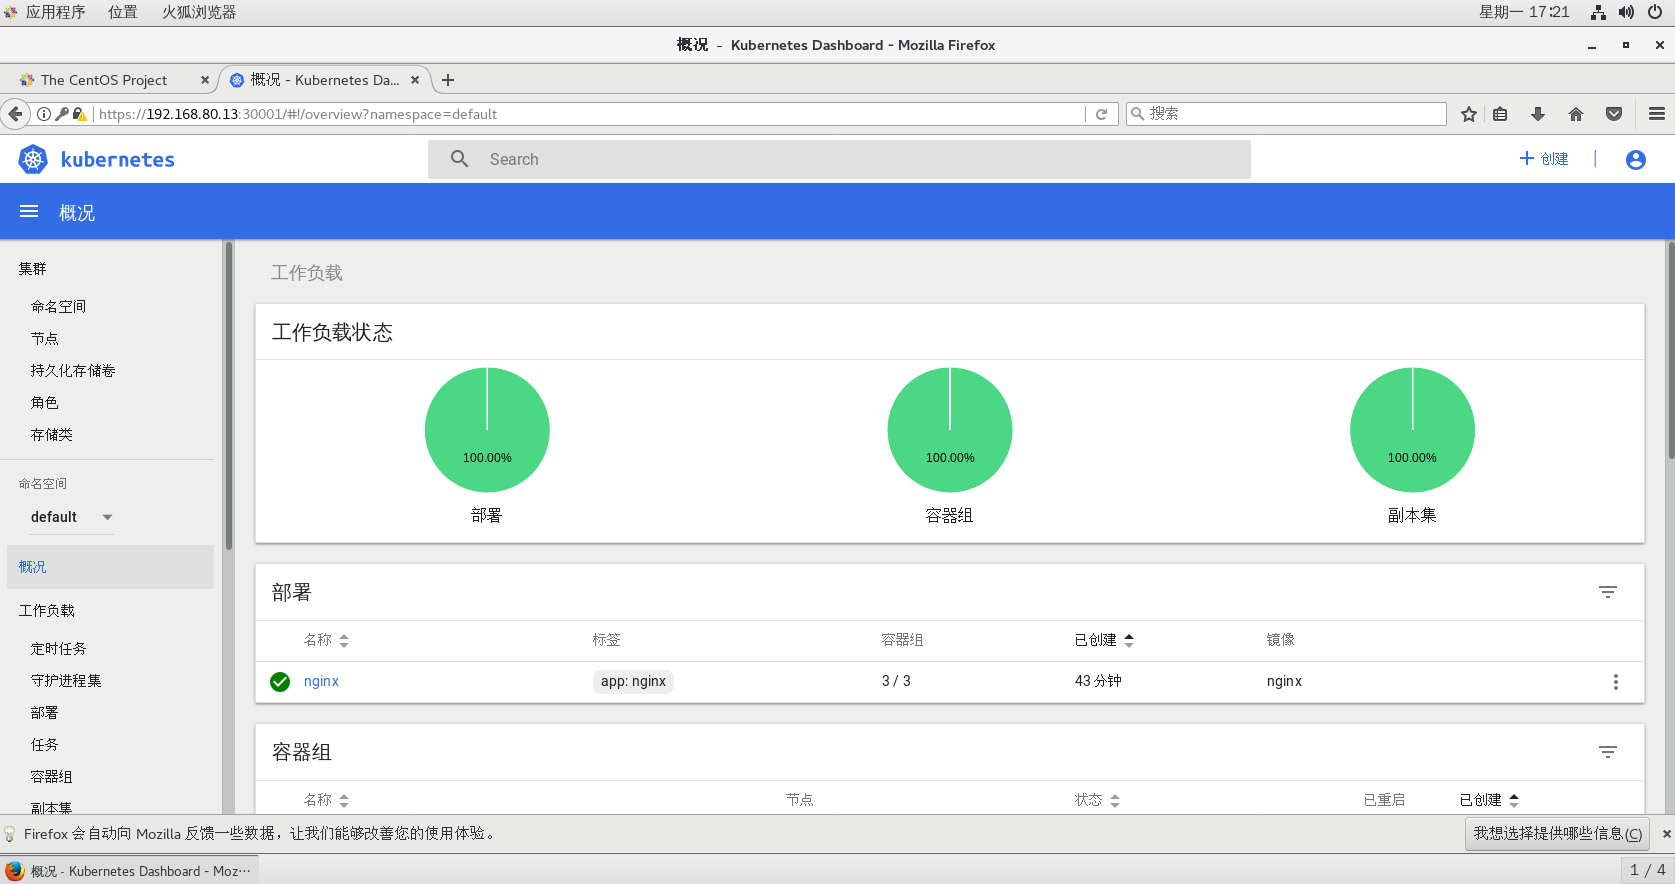Open a new browser tab
Screen dimensions: 1675x884
448,80
